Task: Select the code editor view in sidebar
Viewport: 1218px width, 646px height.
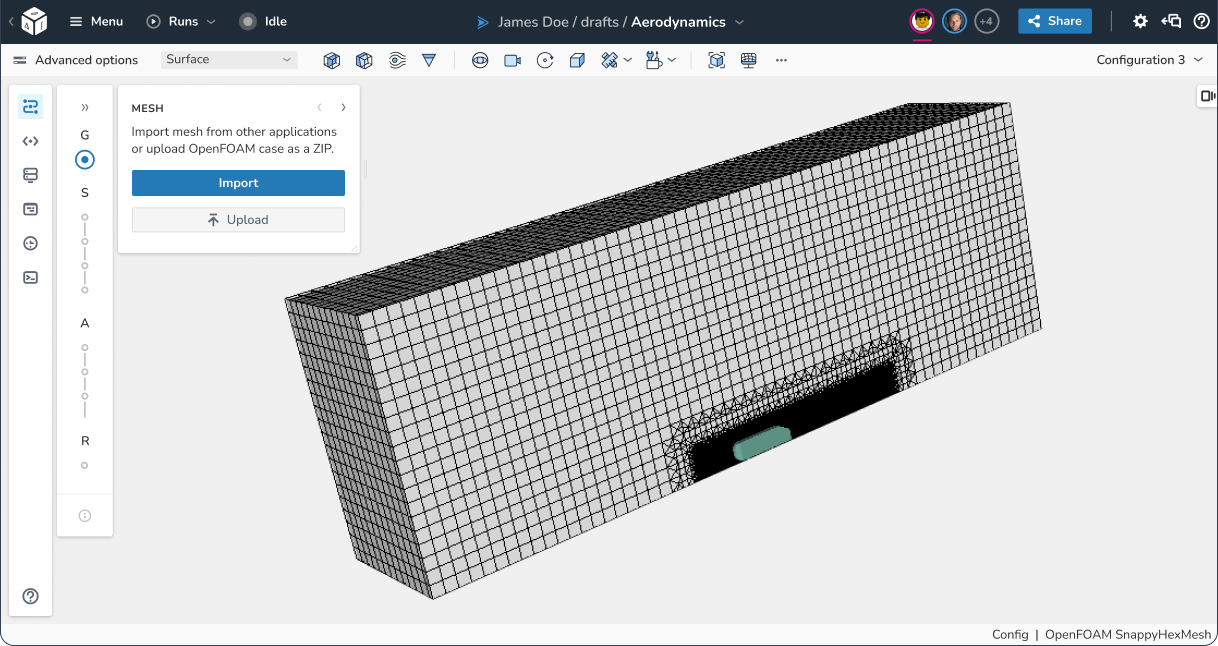Action: point(30,140)
